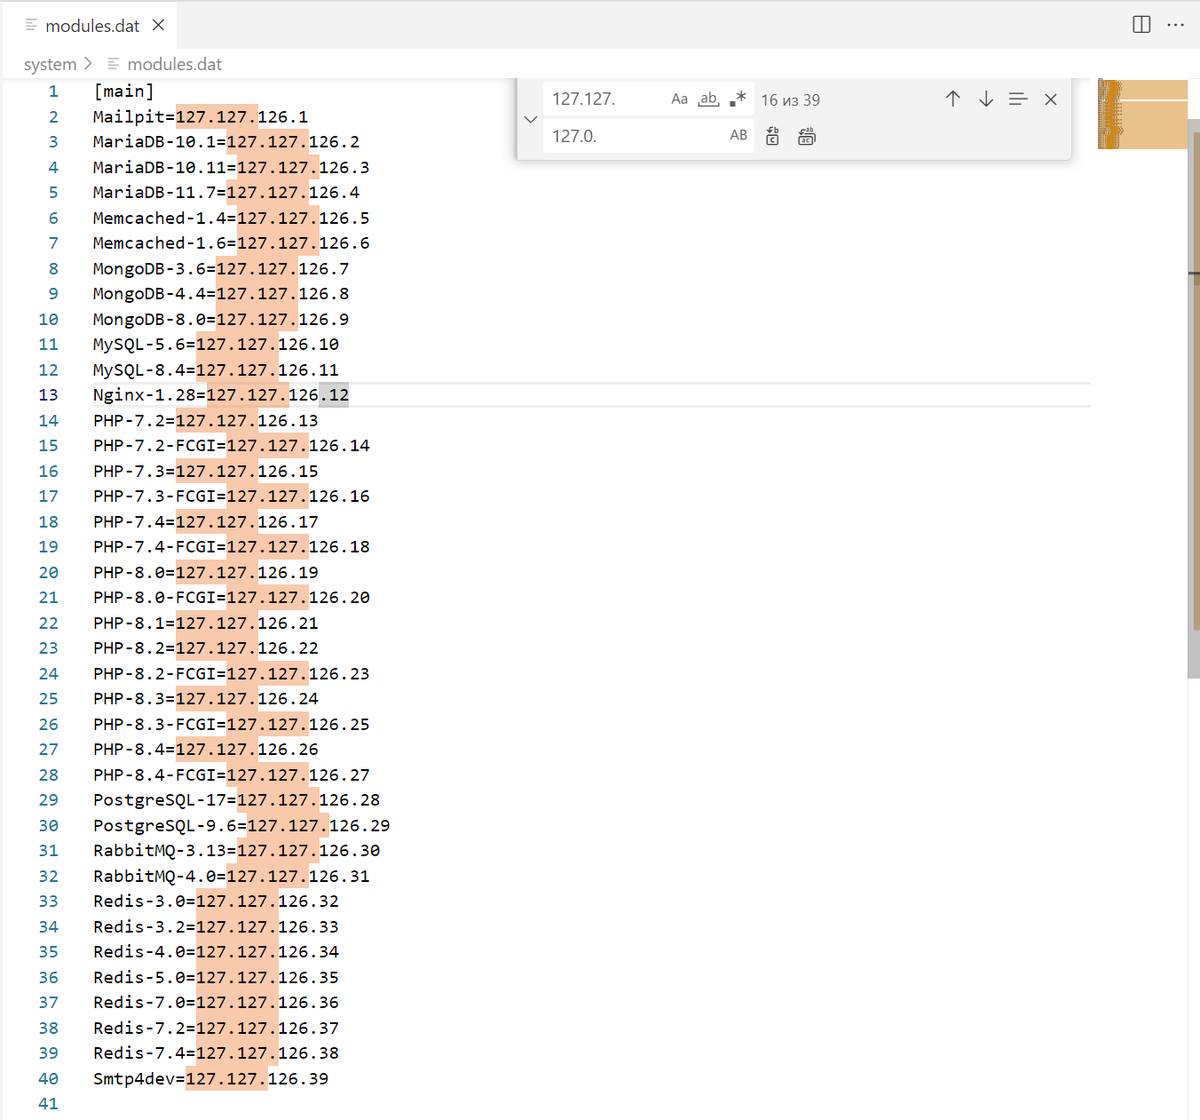Split the editor to the right
Screen dimensions: 1200x1120
(x=1141, y=24)
